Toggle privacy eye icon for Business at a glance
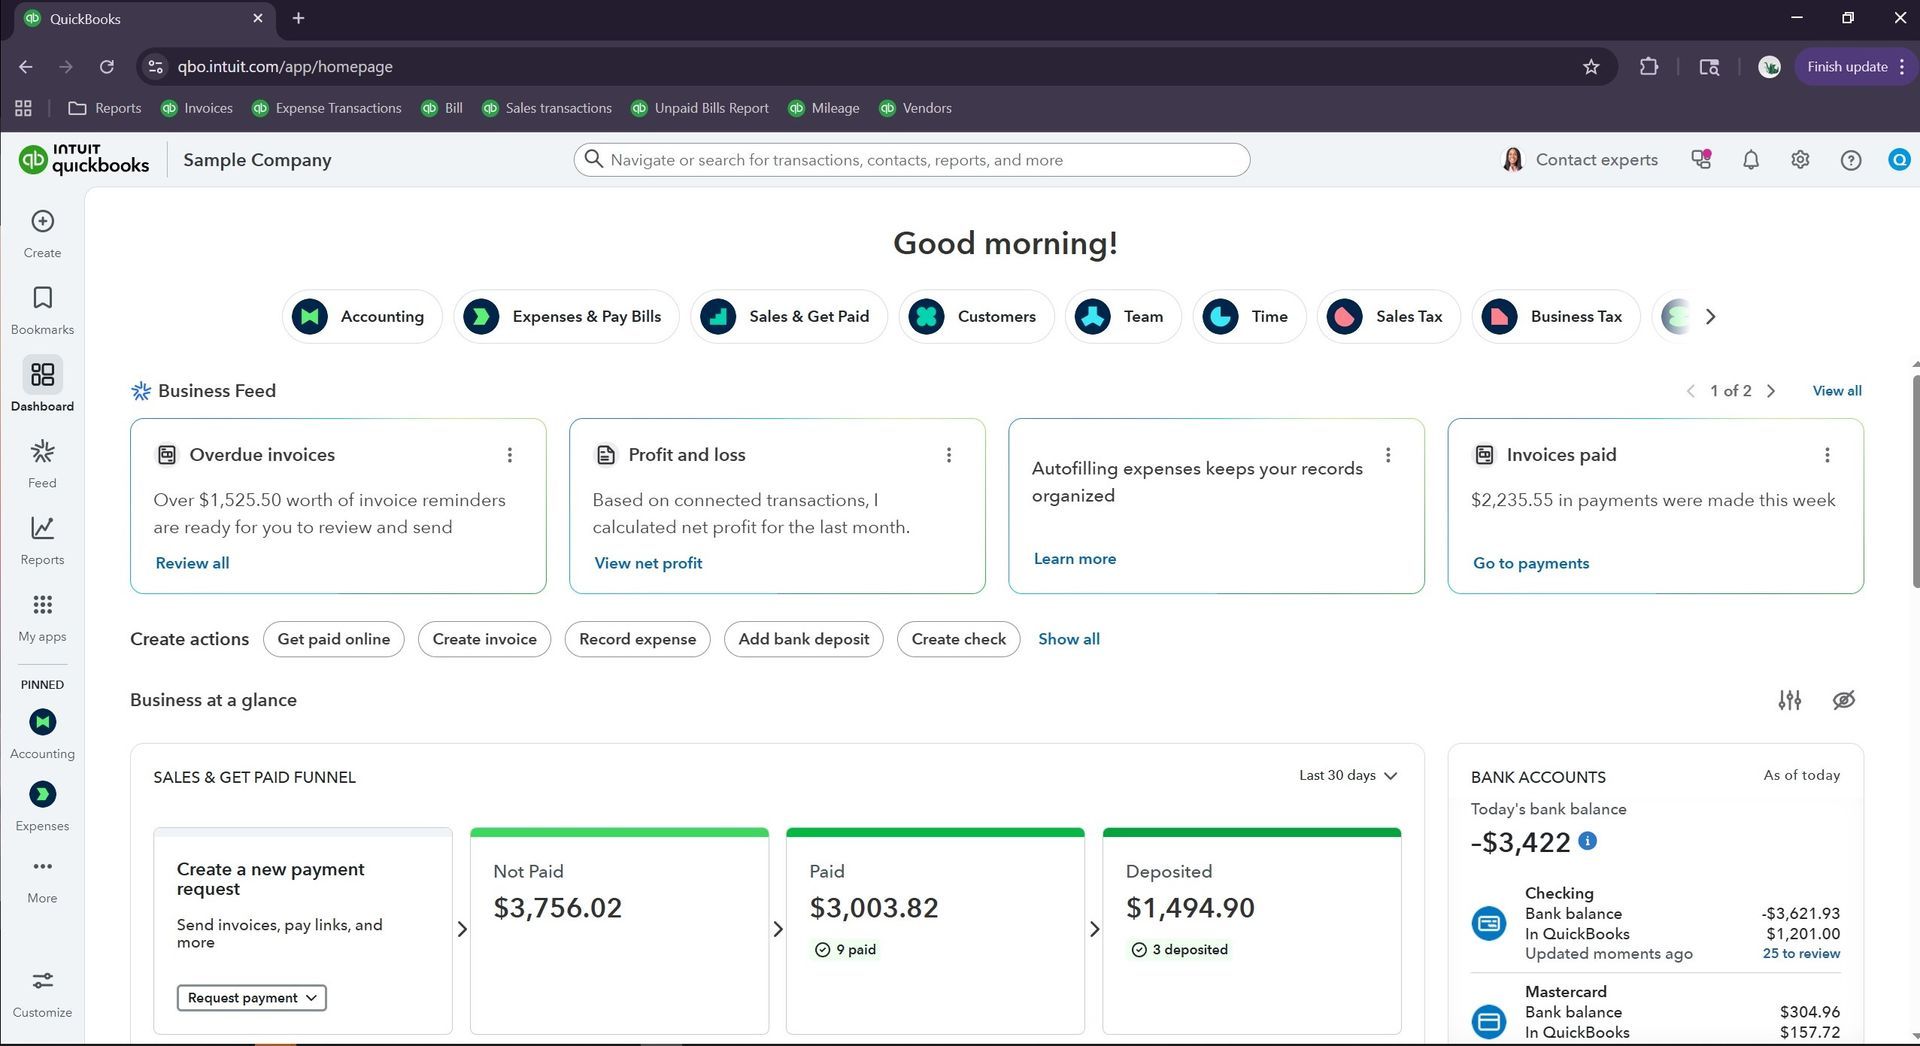This screenshot has width=1920, height=1046. [1844, 700]
